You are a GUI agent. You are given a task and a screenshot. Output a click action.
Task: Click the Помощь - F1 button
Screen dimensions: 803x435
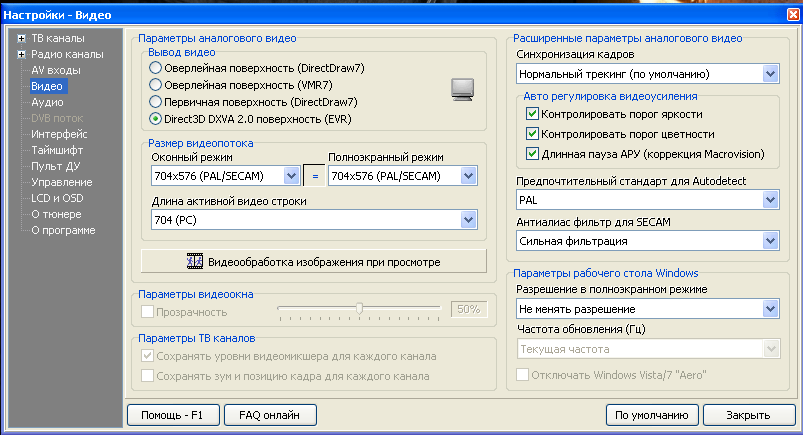pyautogui.click(x=173, y=414)
